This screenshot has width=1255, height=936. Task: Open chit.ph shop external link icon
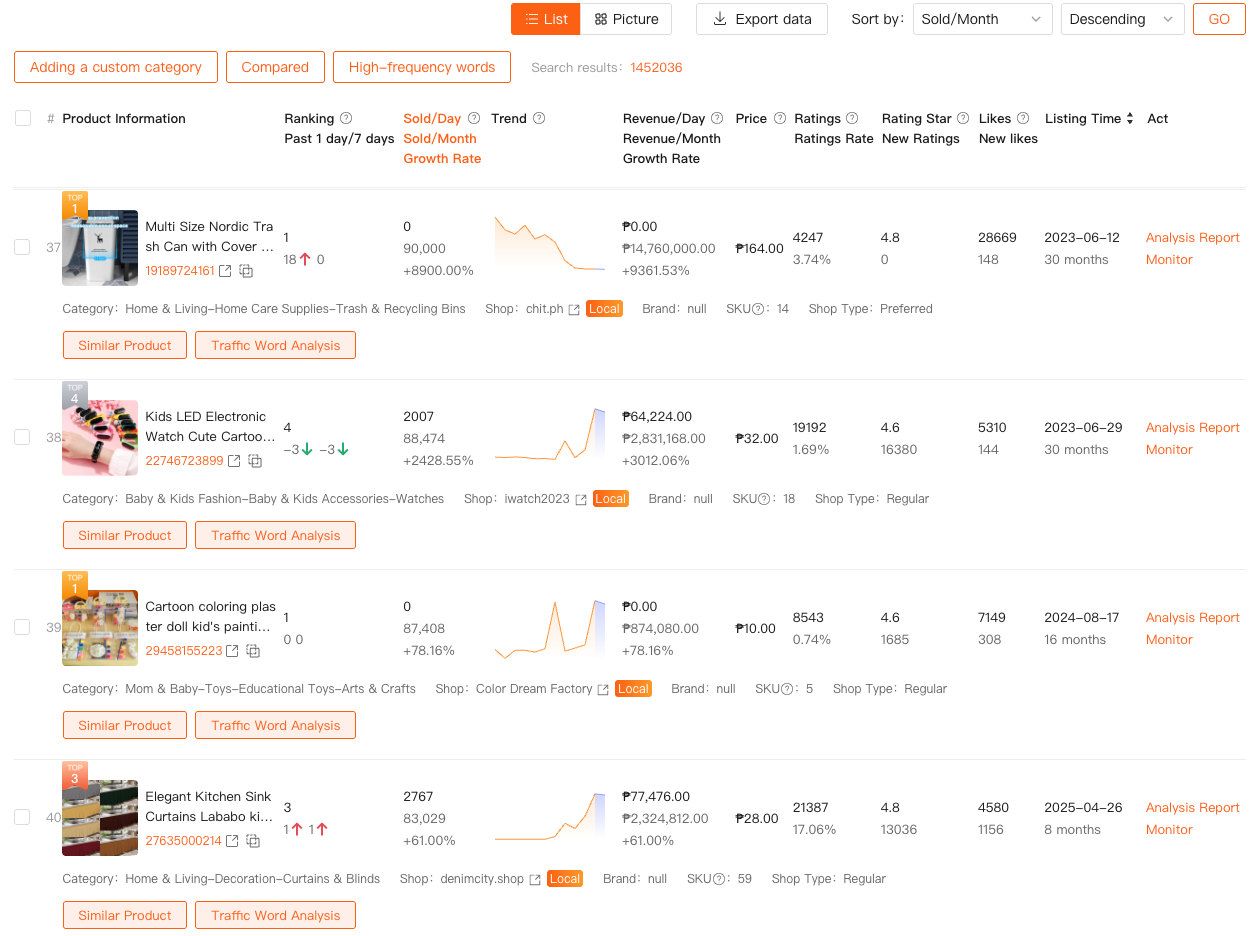tap(574, 309)
